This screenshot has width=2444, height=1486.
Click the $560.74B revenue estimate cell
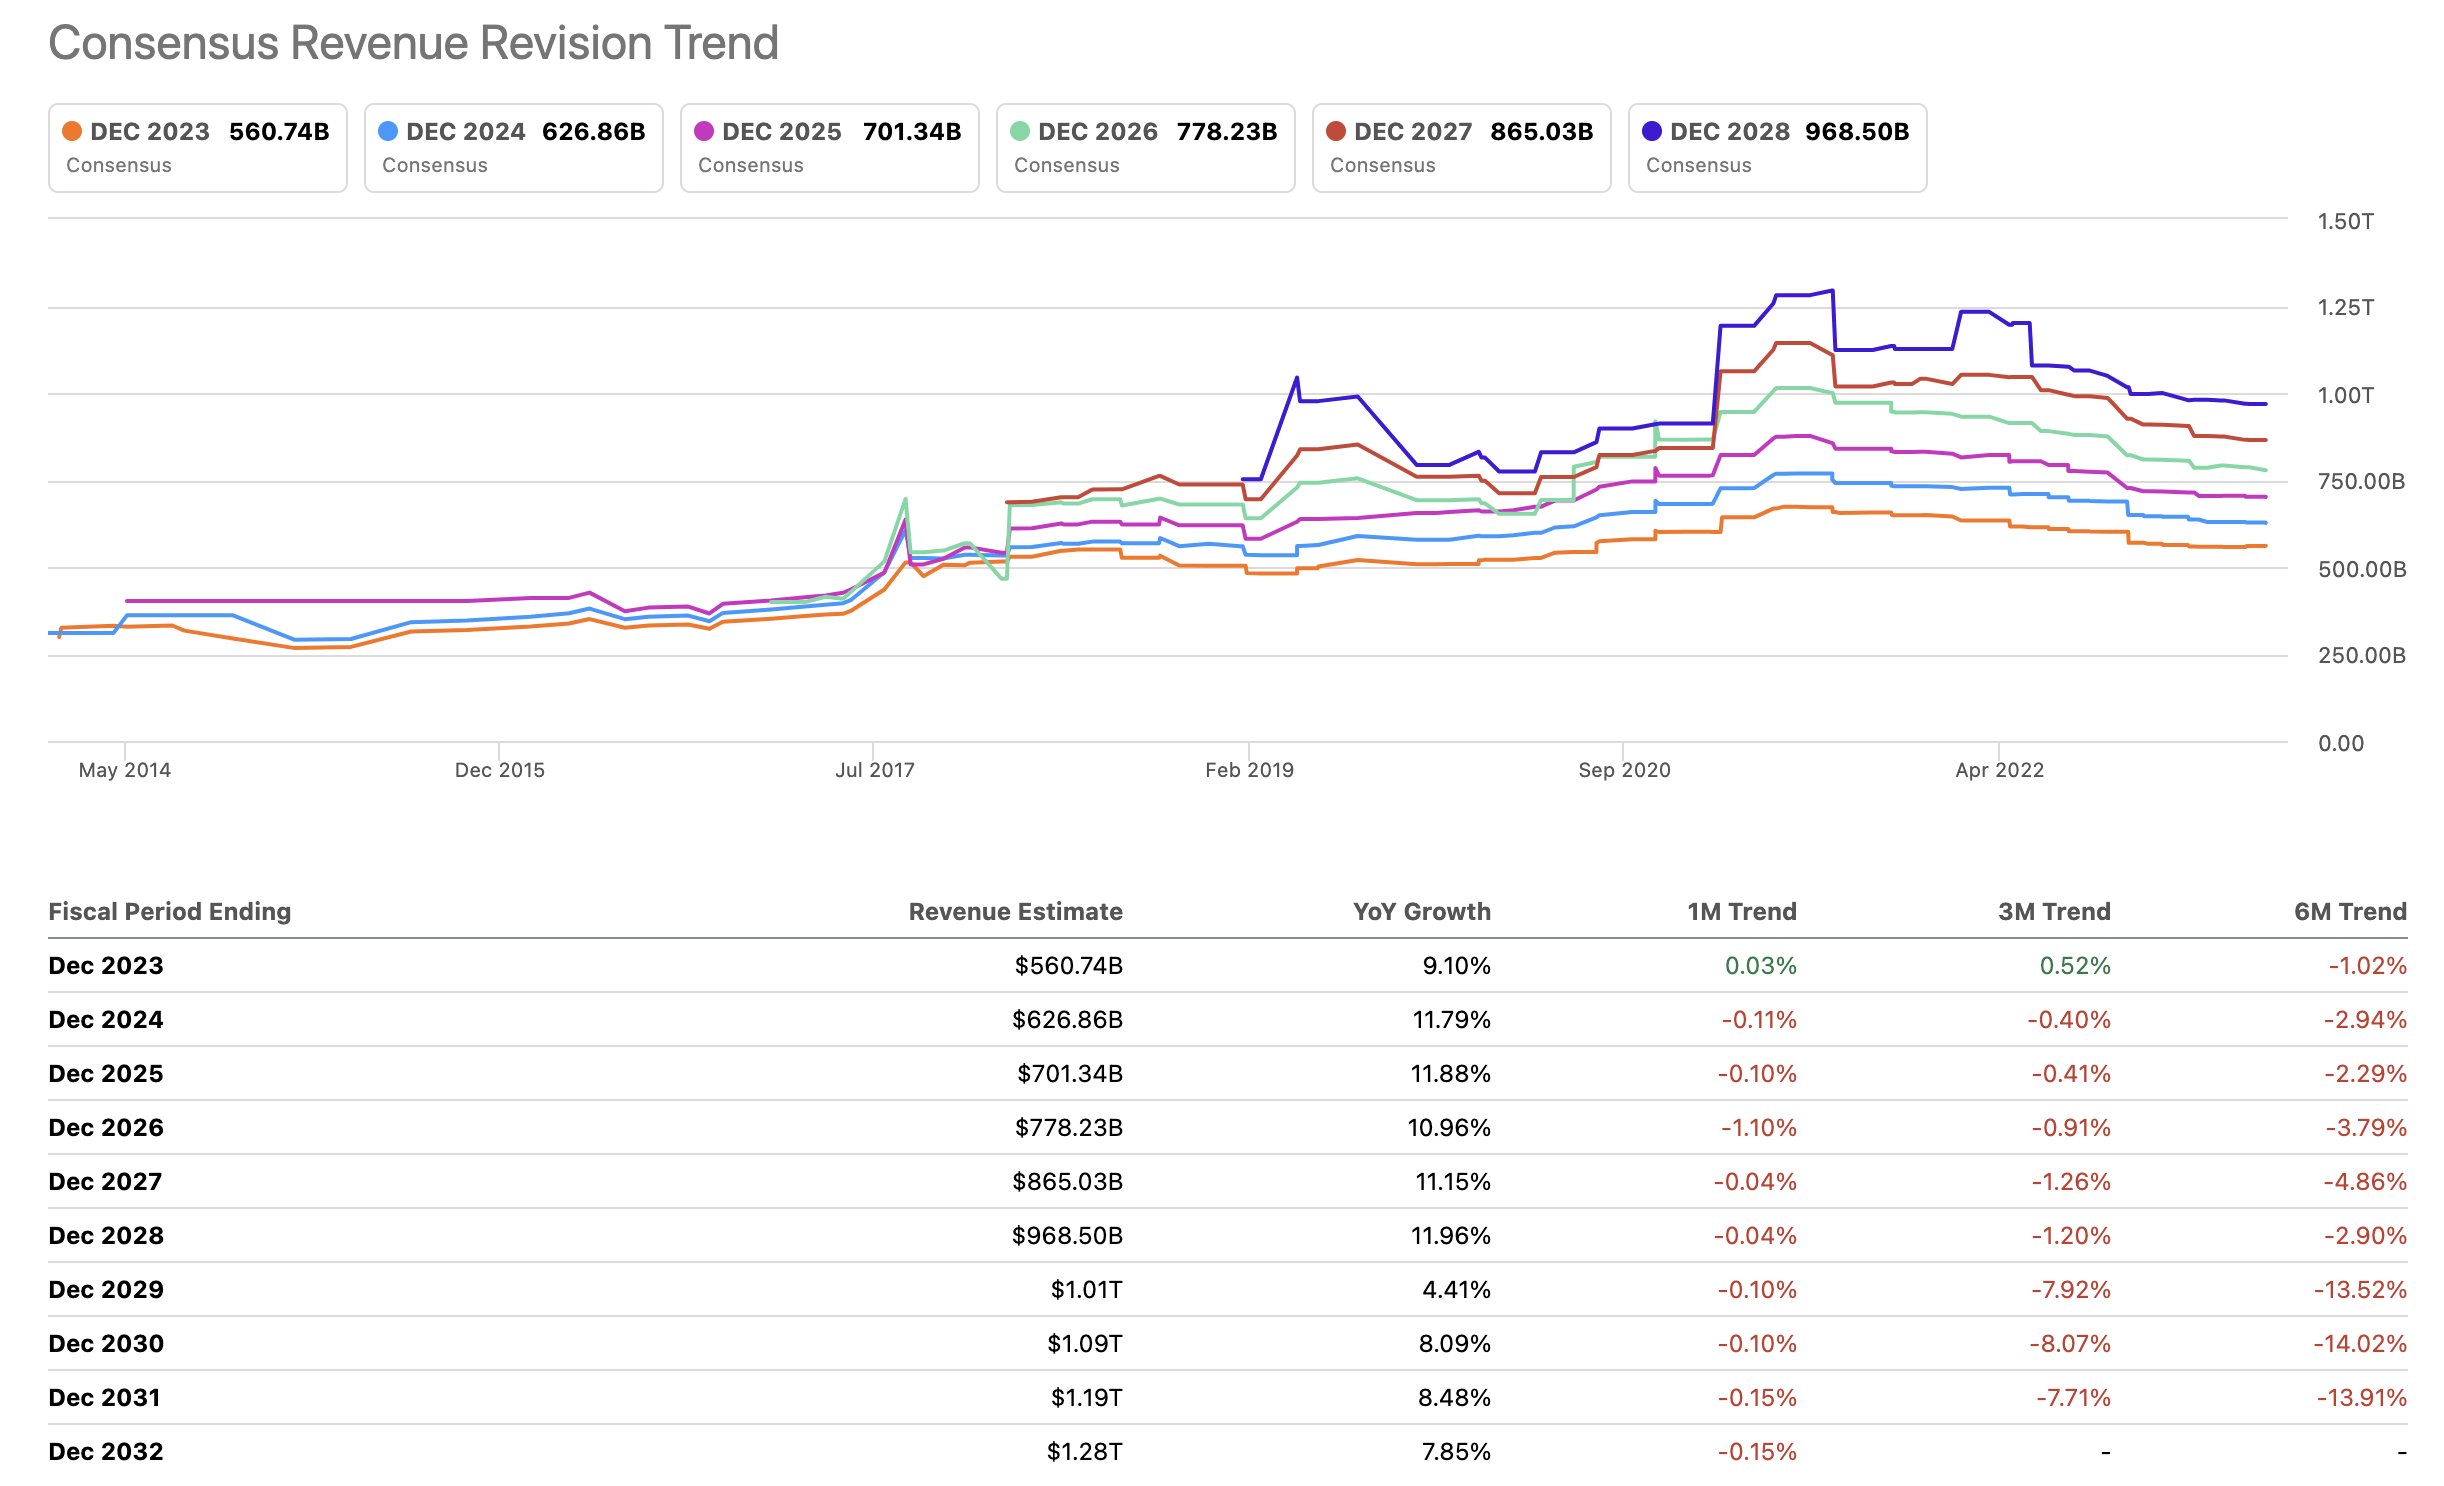point(1068,965)
